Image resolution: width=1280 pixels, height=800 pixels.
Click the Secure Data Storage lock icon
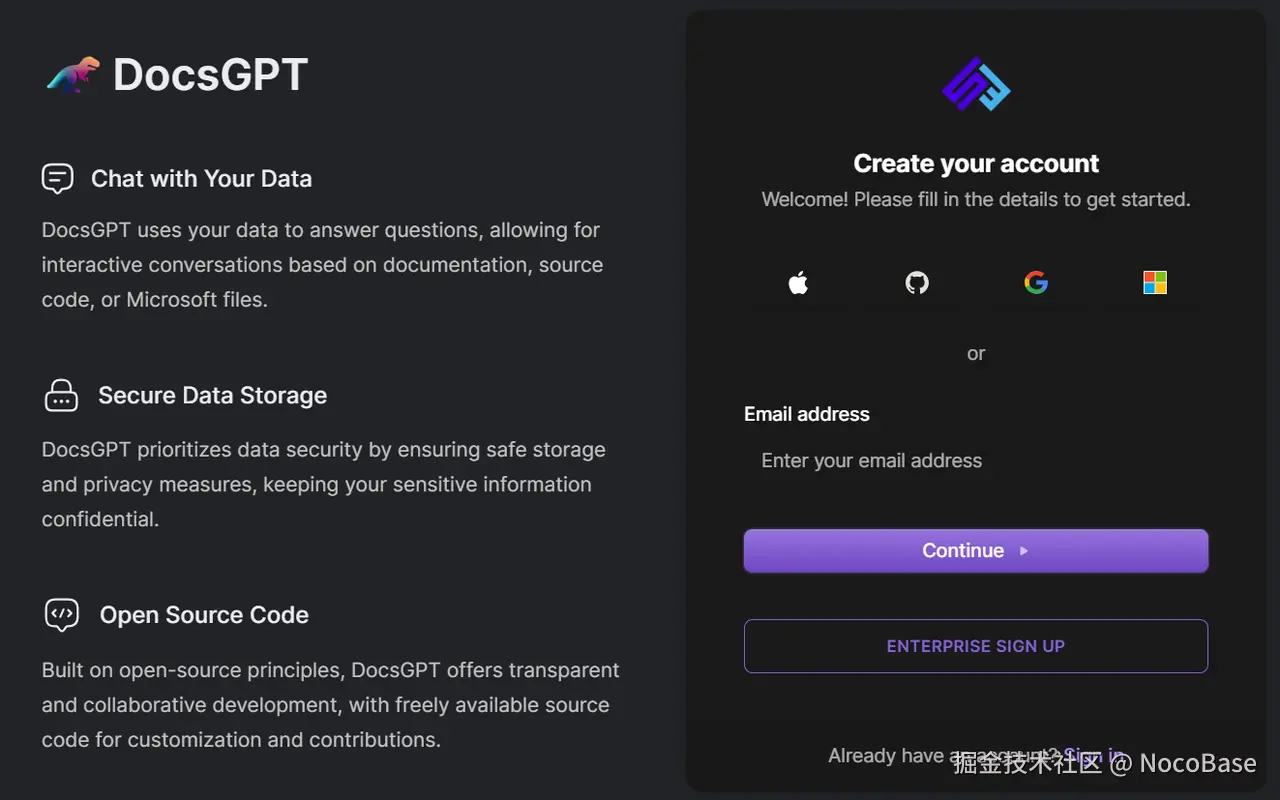[x=61, y=395]
